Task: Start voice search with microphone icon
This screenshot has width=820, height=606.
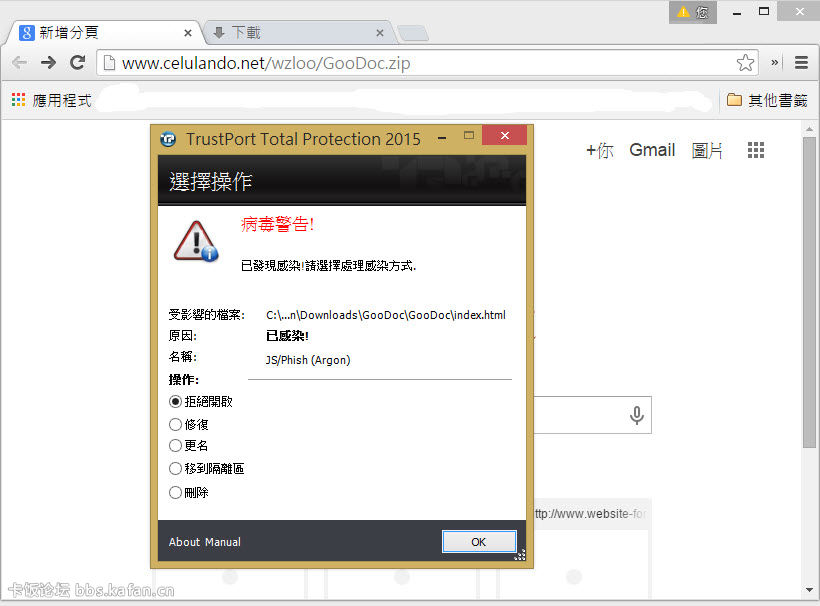Action: [636, 415]
